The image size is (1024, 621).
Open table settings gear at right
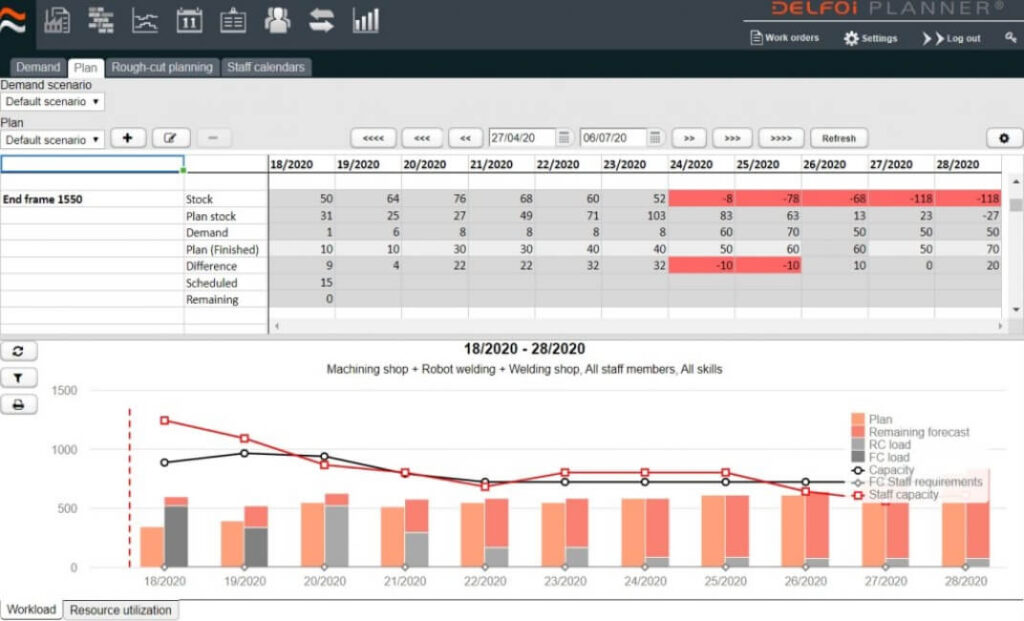1003,138
